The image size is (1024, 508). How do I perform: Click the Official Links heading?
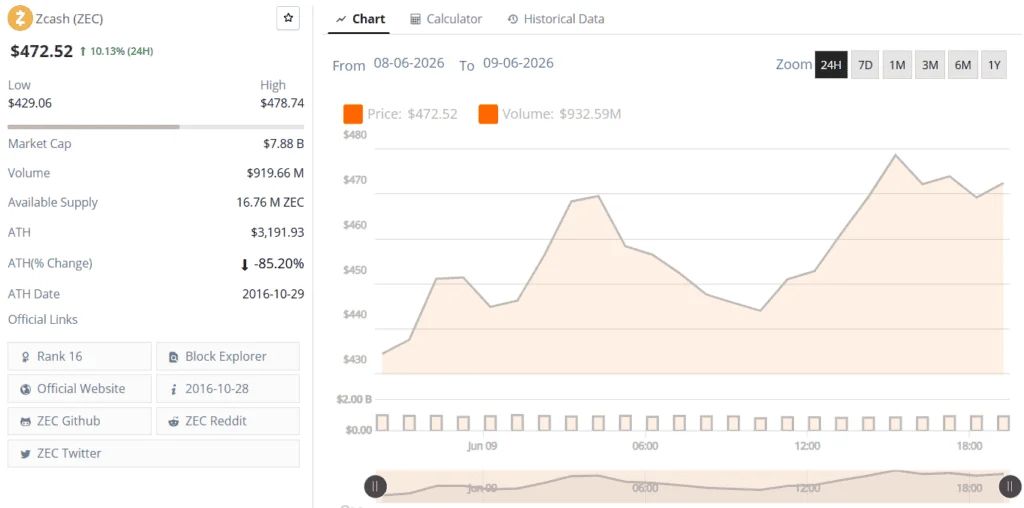42,319
